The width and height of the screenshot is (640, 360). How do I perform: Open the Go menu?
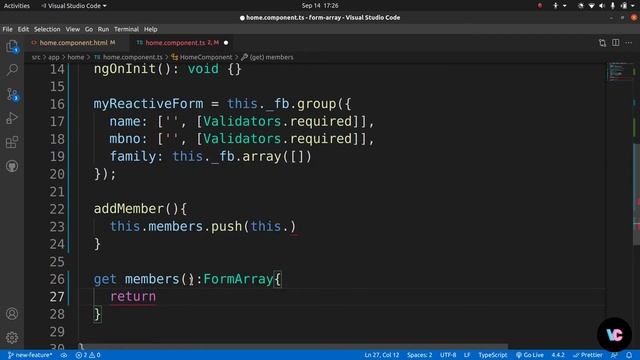click(x=89, y=29)
